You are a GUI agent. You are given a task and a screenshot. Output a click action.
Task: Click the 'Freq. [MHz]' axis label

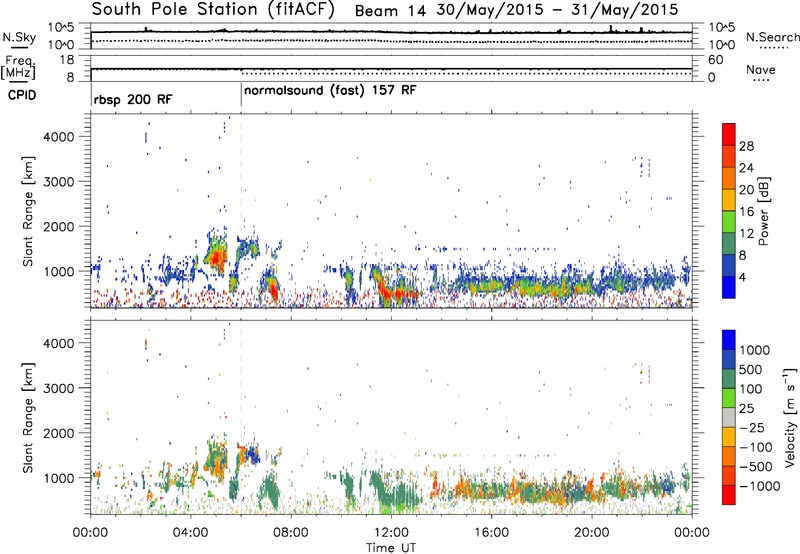18,68
